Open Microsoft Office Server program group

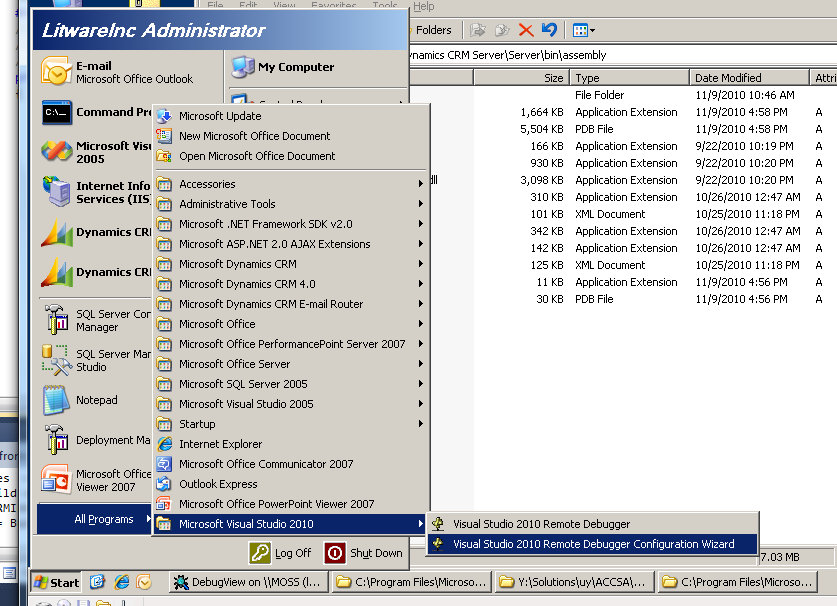pyautogui.click(x=291, y=364)
